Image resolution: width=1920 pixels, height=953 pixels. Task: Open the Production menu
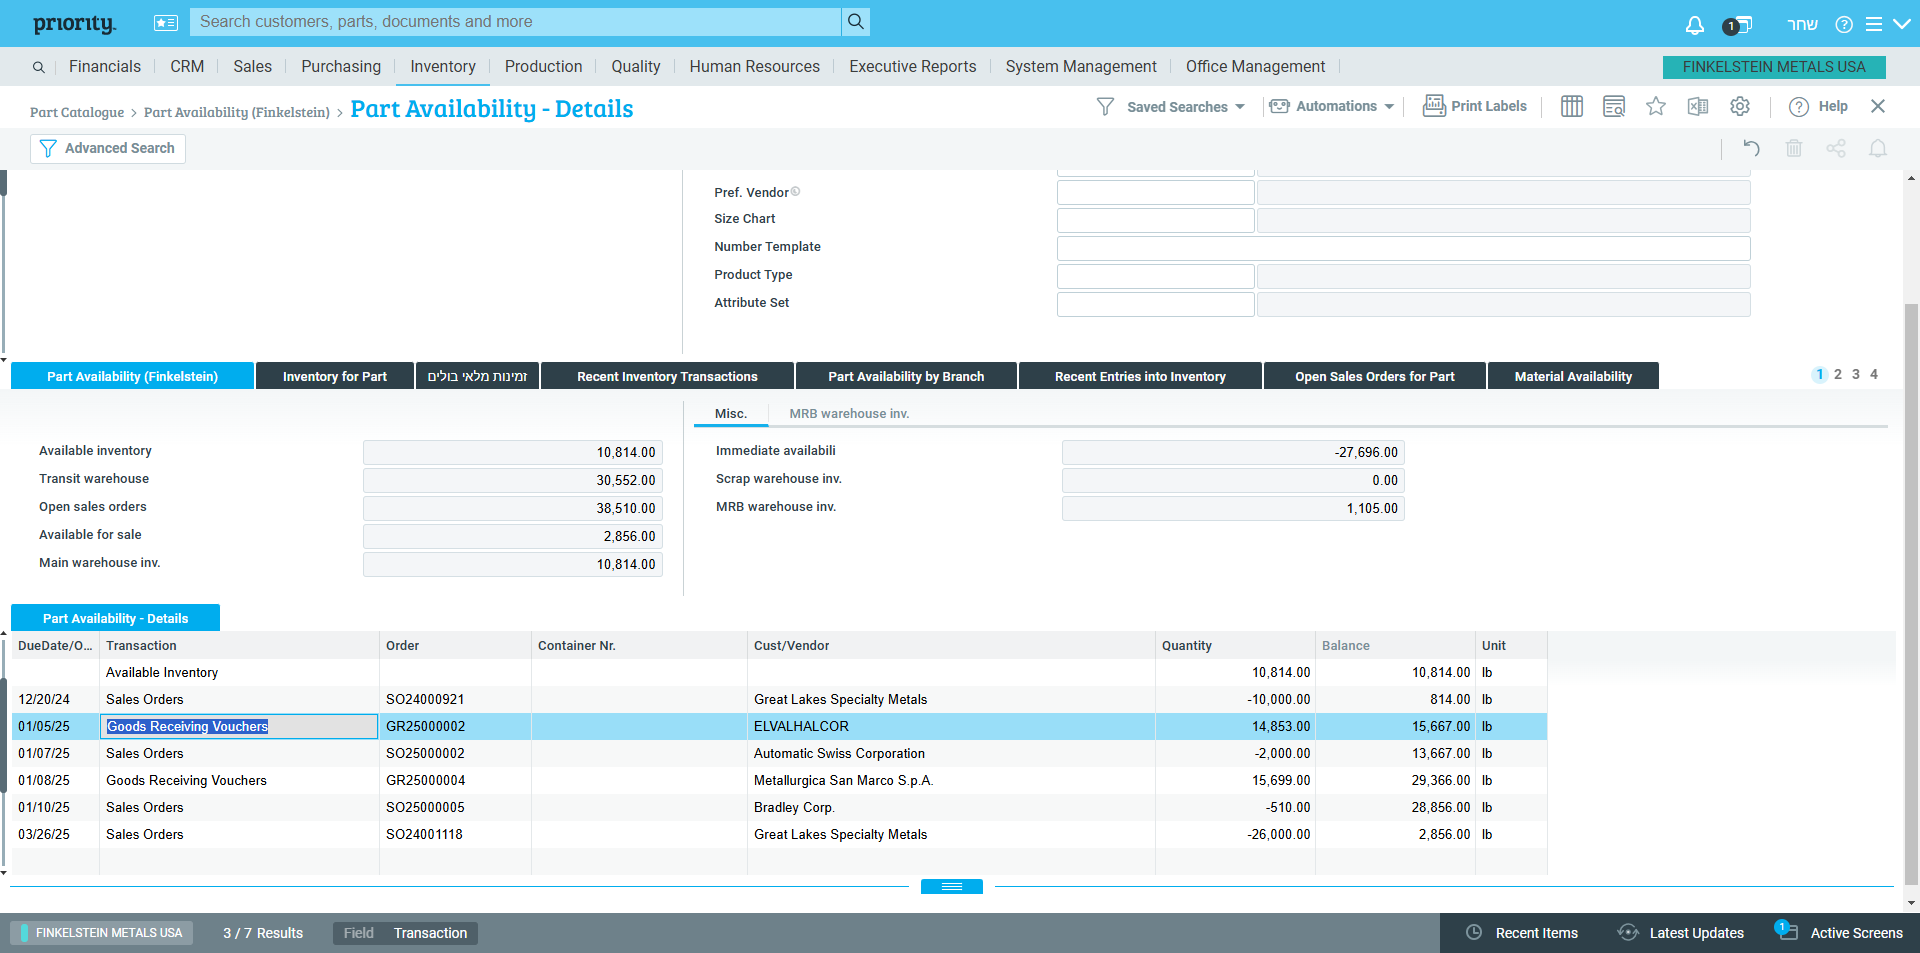coord(543,66)
